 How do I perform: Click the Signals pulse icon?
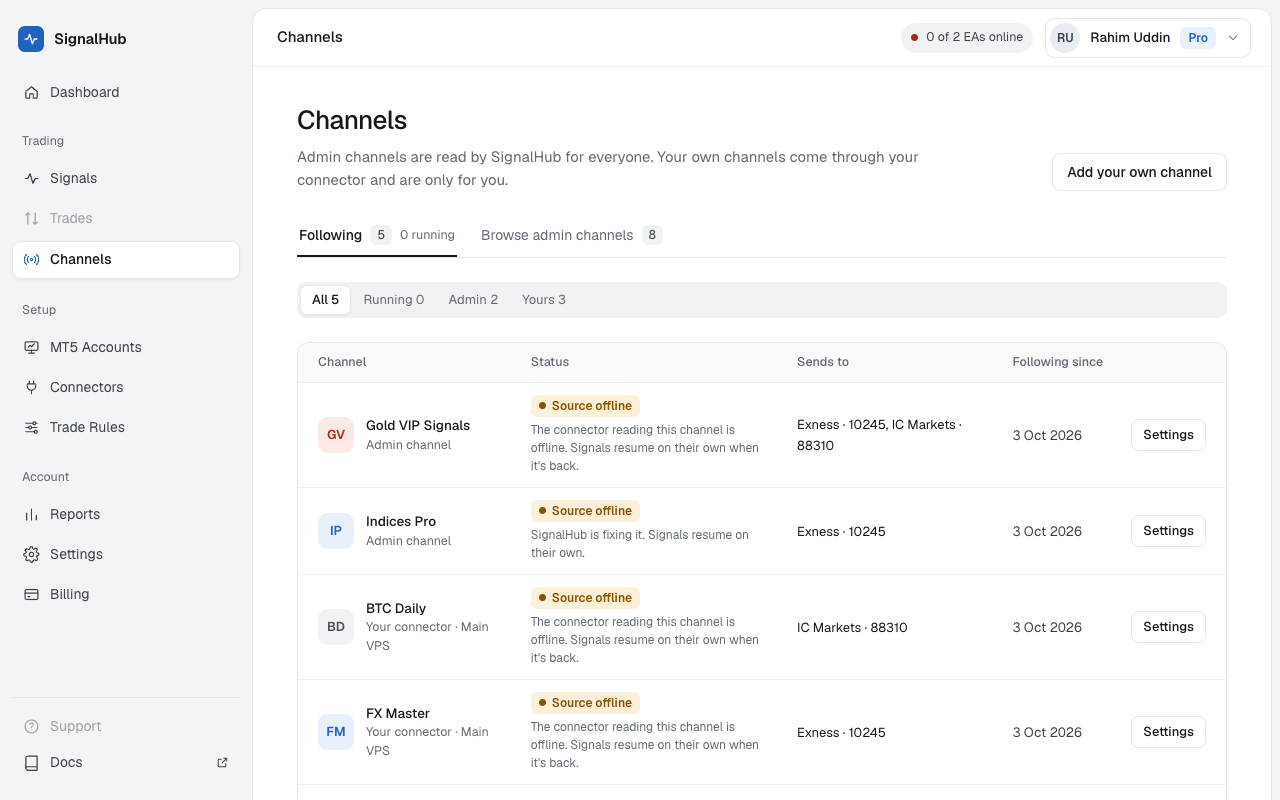coord(31,178)
